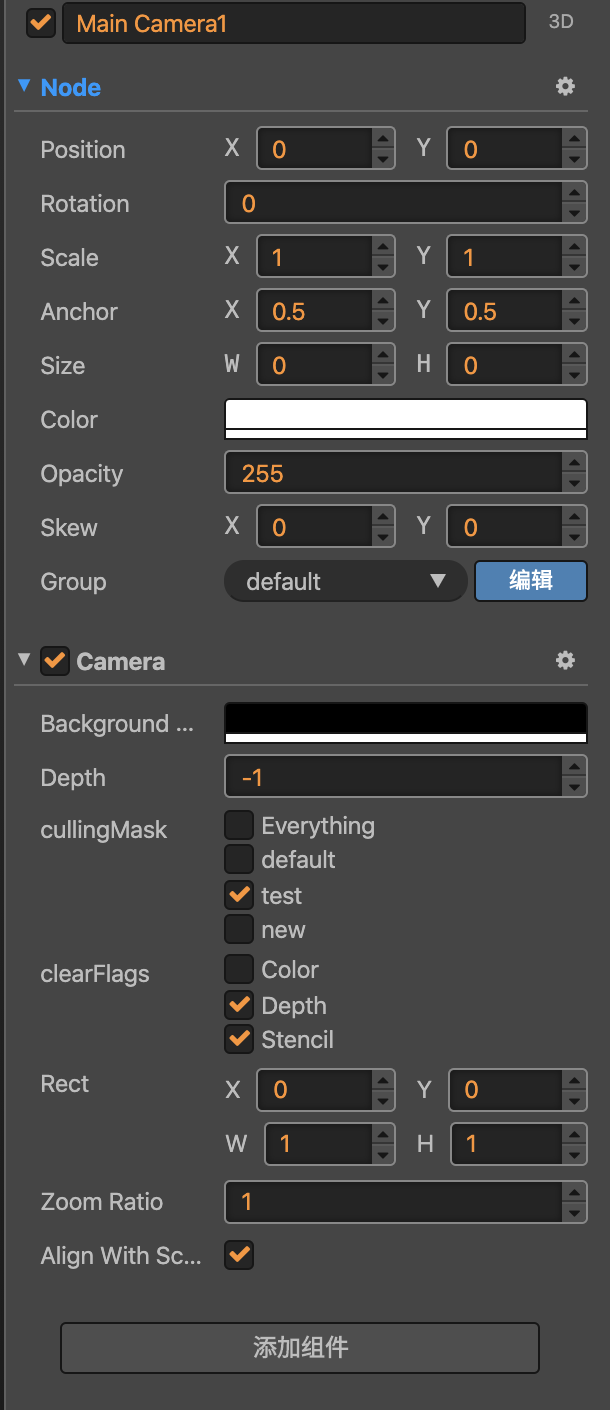Click the 添加组件 add component button
Image resolution: width=610 pixels, height=1410 pixels.
(x=300, y=1347)
